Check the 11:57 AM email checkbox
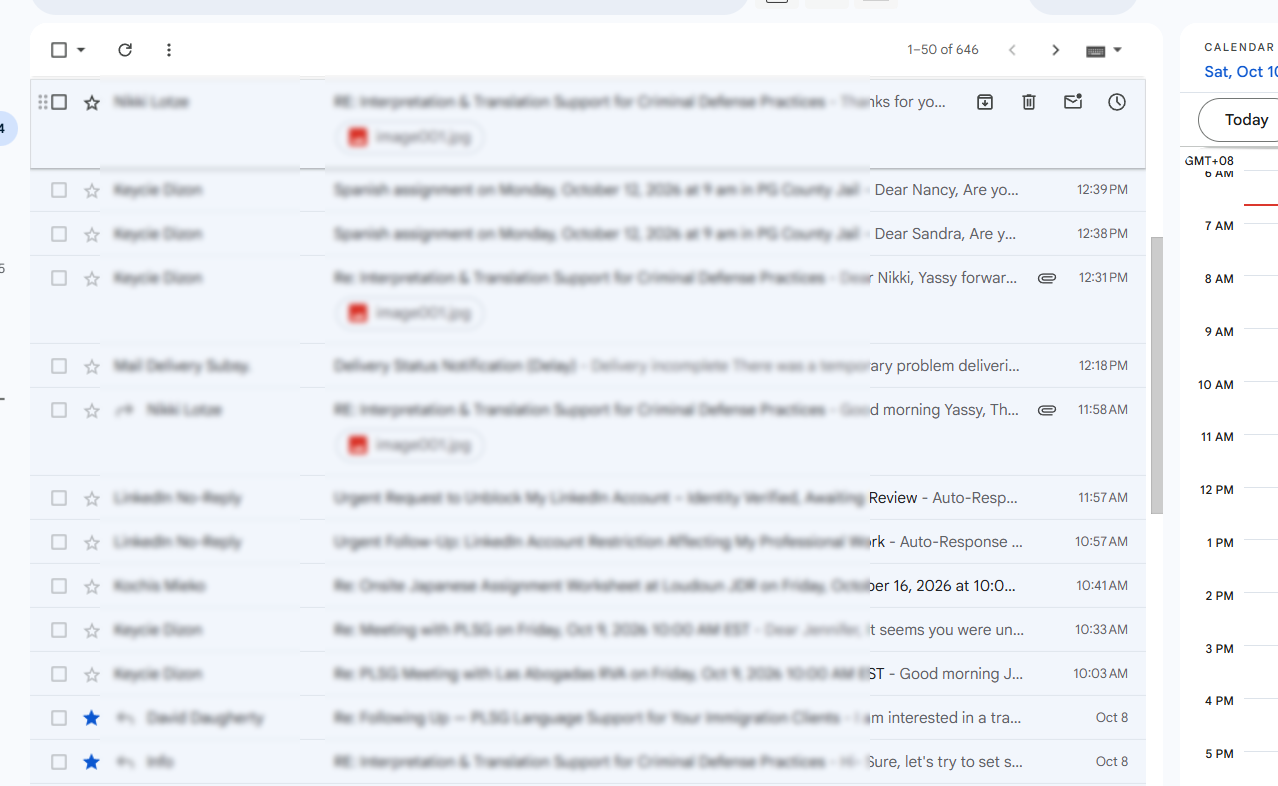Image resolution: width=1278 pixels, height=786 pixels. [x=59, y=498]
